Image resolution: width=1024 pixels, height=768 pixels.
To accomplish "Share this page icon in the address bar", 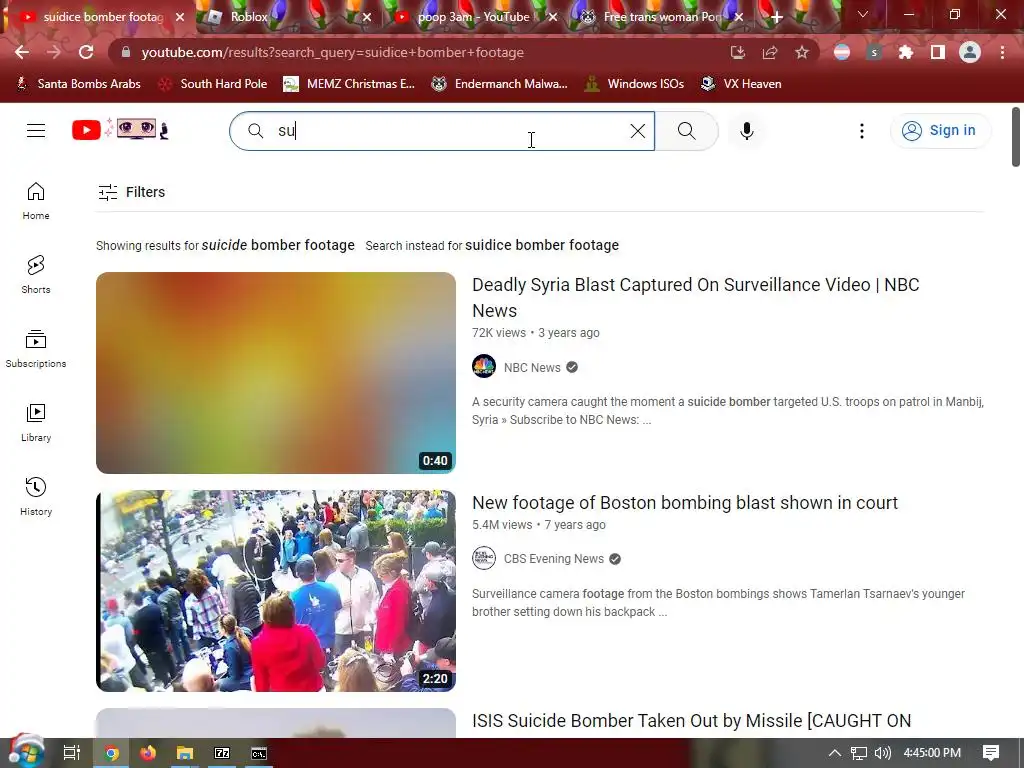I will tap(770, 52).
